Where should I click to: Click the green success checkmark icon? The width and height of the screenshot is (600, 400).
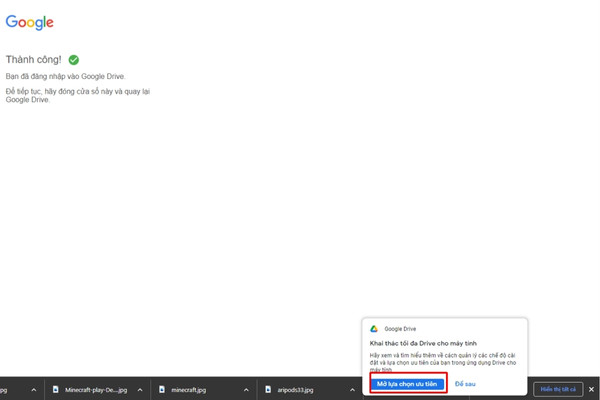[73, 60]
